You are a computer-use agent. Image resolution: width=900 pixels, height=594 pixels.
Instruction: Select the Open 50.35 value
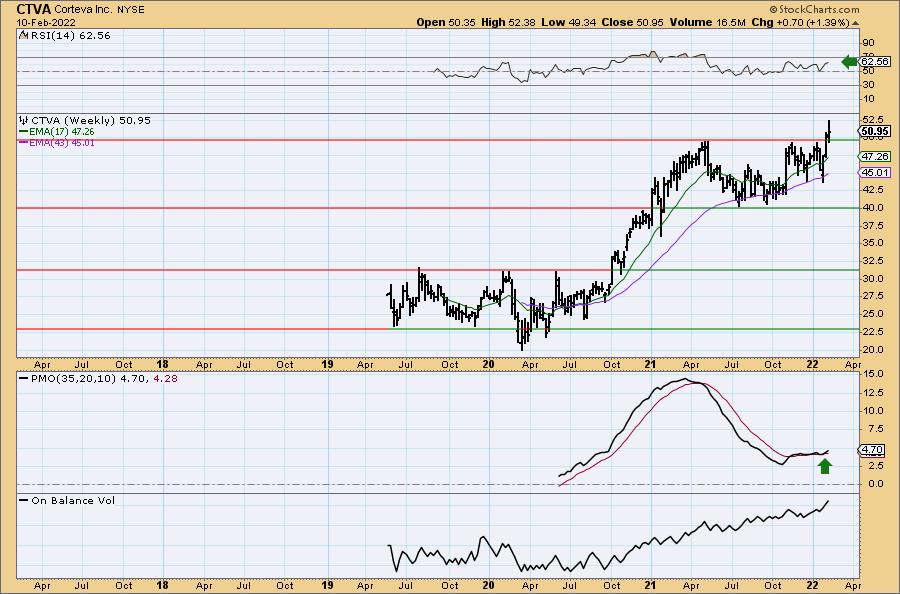pyautogui.click(x=446, y=22)
